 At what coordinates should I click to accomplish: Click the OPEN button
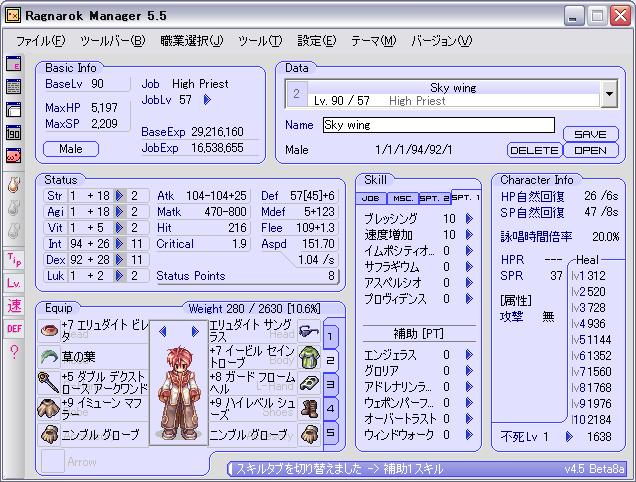click(591, 151)
